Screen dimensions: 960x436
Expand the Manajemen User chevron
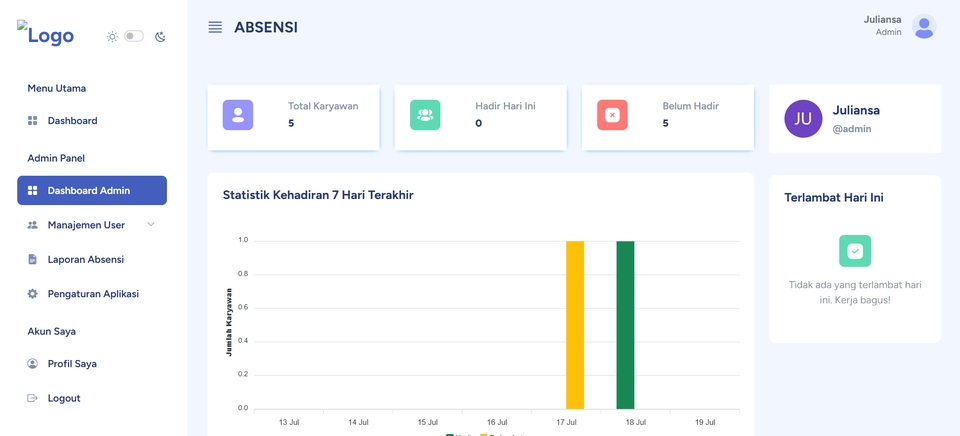(x=151, y=225)
